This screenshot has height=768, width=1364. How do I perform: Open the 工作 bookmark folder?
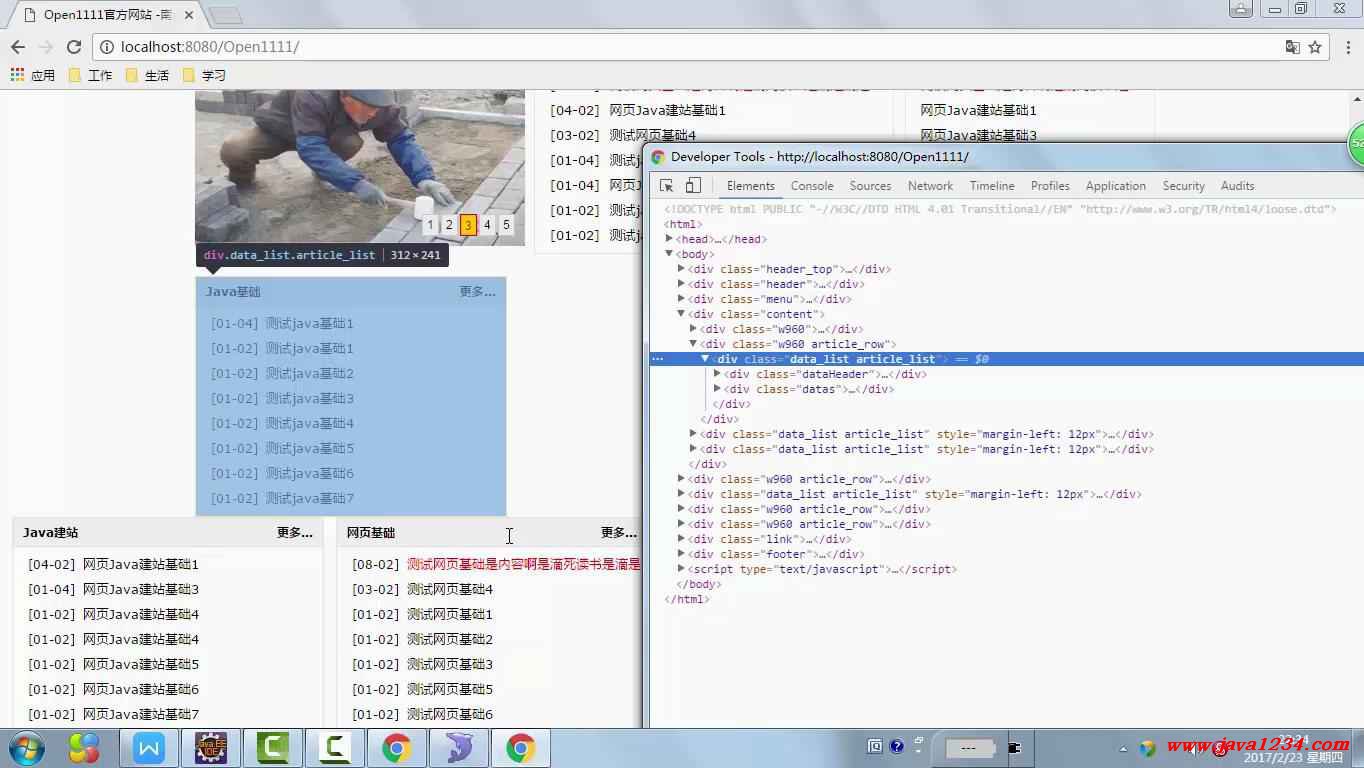coord(90,75)
